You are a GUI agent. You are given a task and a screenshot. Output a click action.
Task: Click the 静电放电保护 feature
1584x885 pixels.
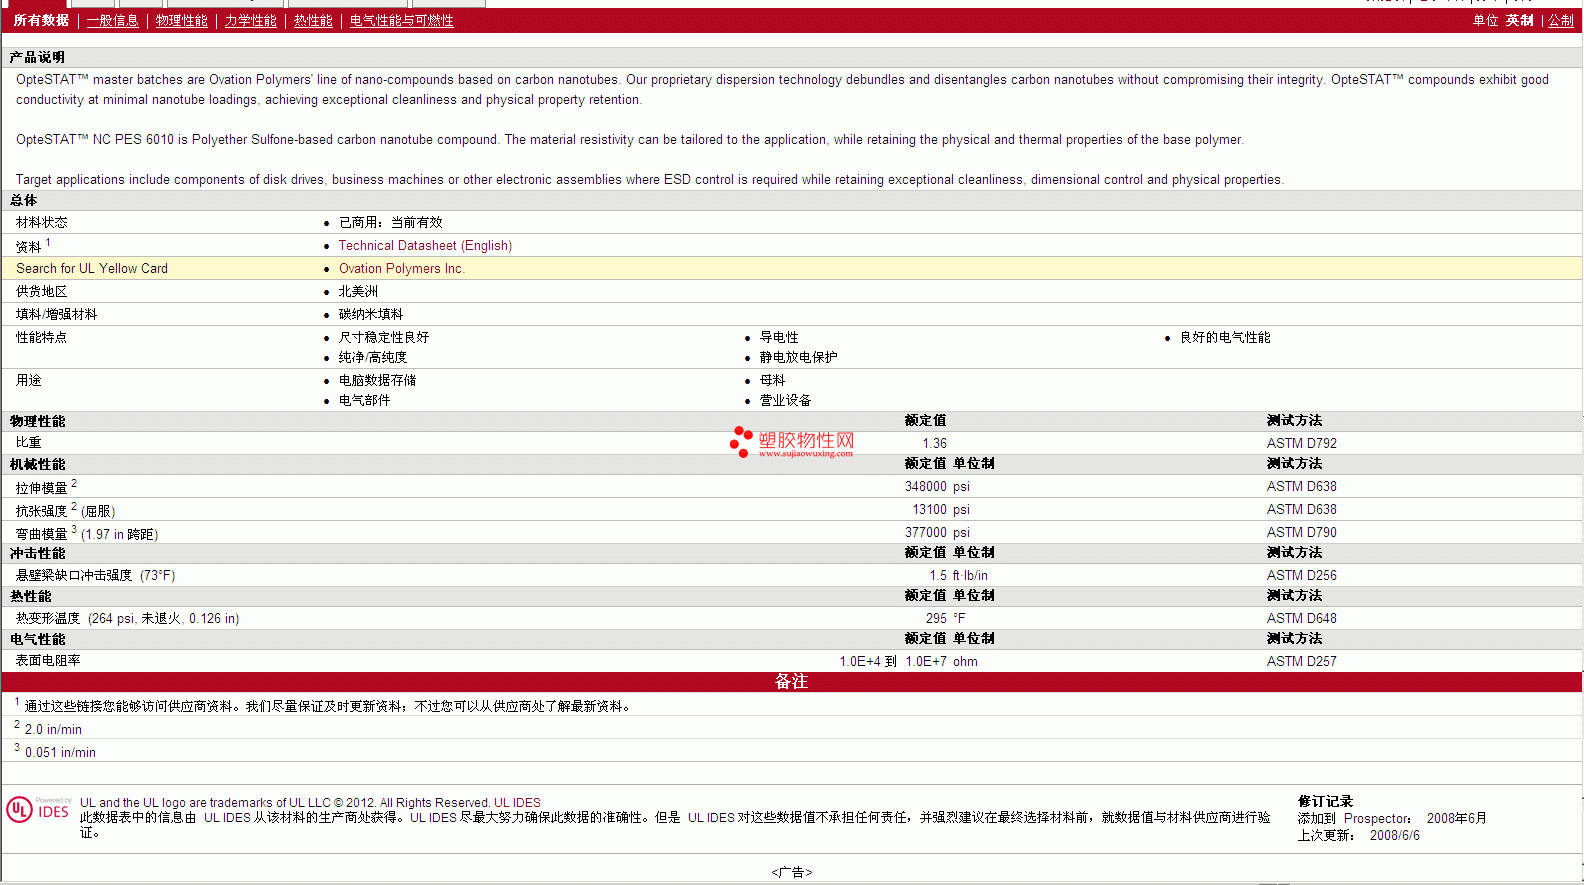click(x=798, y=357)
